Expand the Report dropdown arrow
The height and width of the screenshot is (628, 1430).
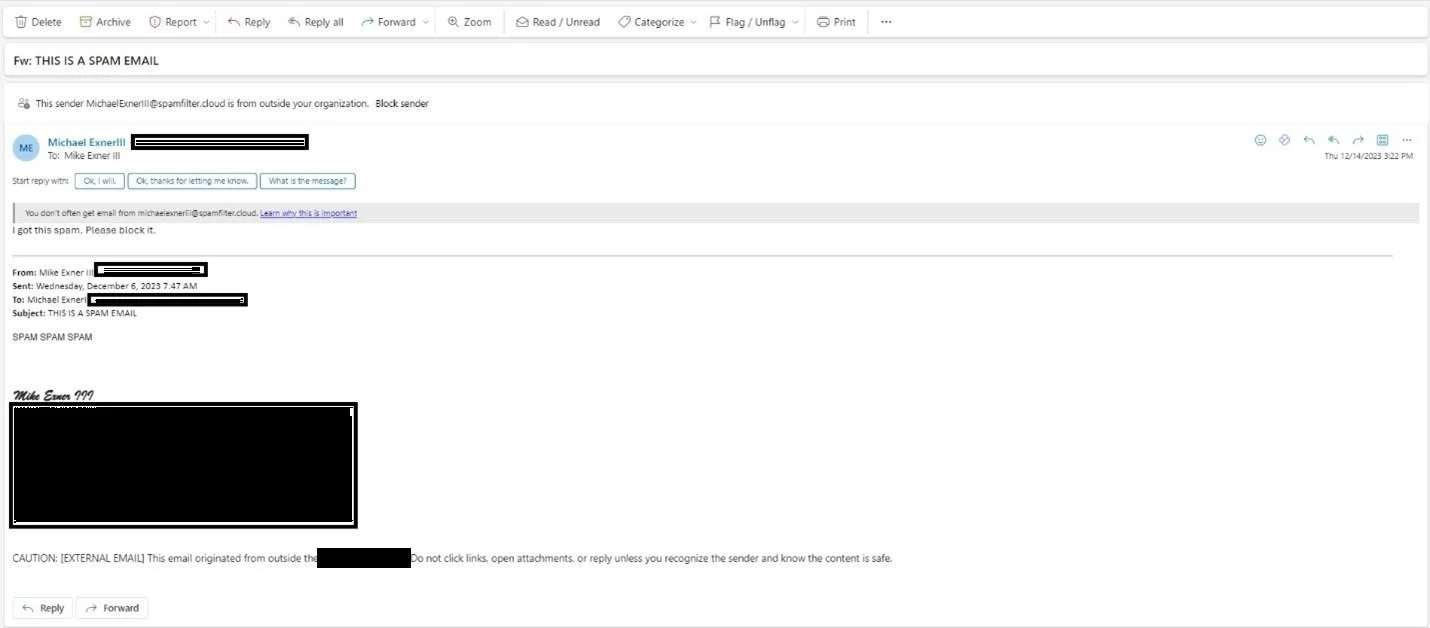[x=206, y=22]
